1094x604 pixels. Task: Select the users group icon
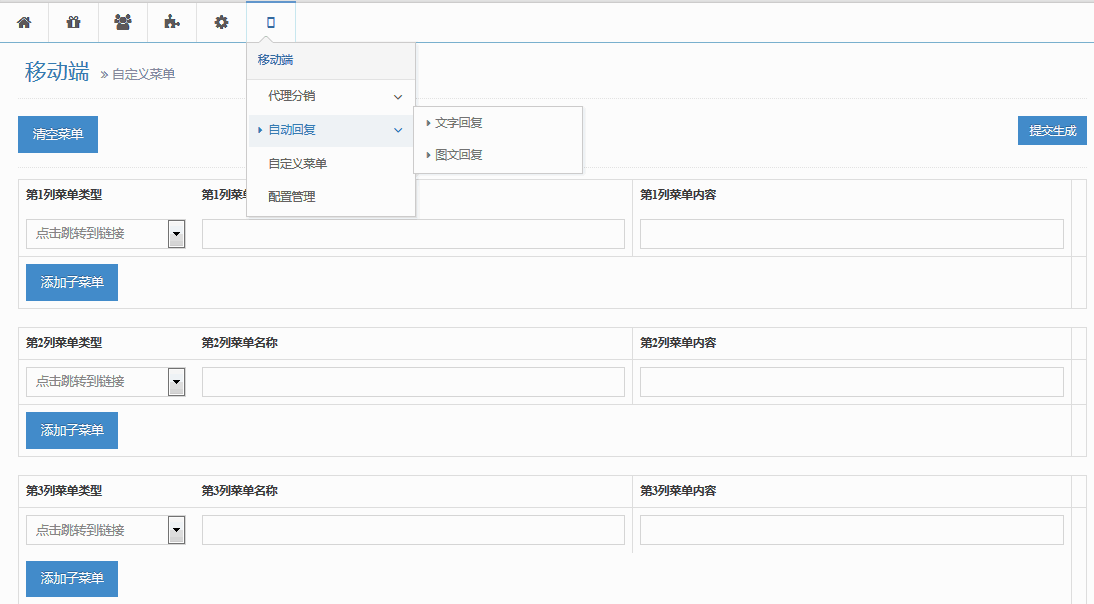click(x=122, y=22)
